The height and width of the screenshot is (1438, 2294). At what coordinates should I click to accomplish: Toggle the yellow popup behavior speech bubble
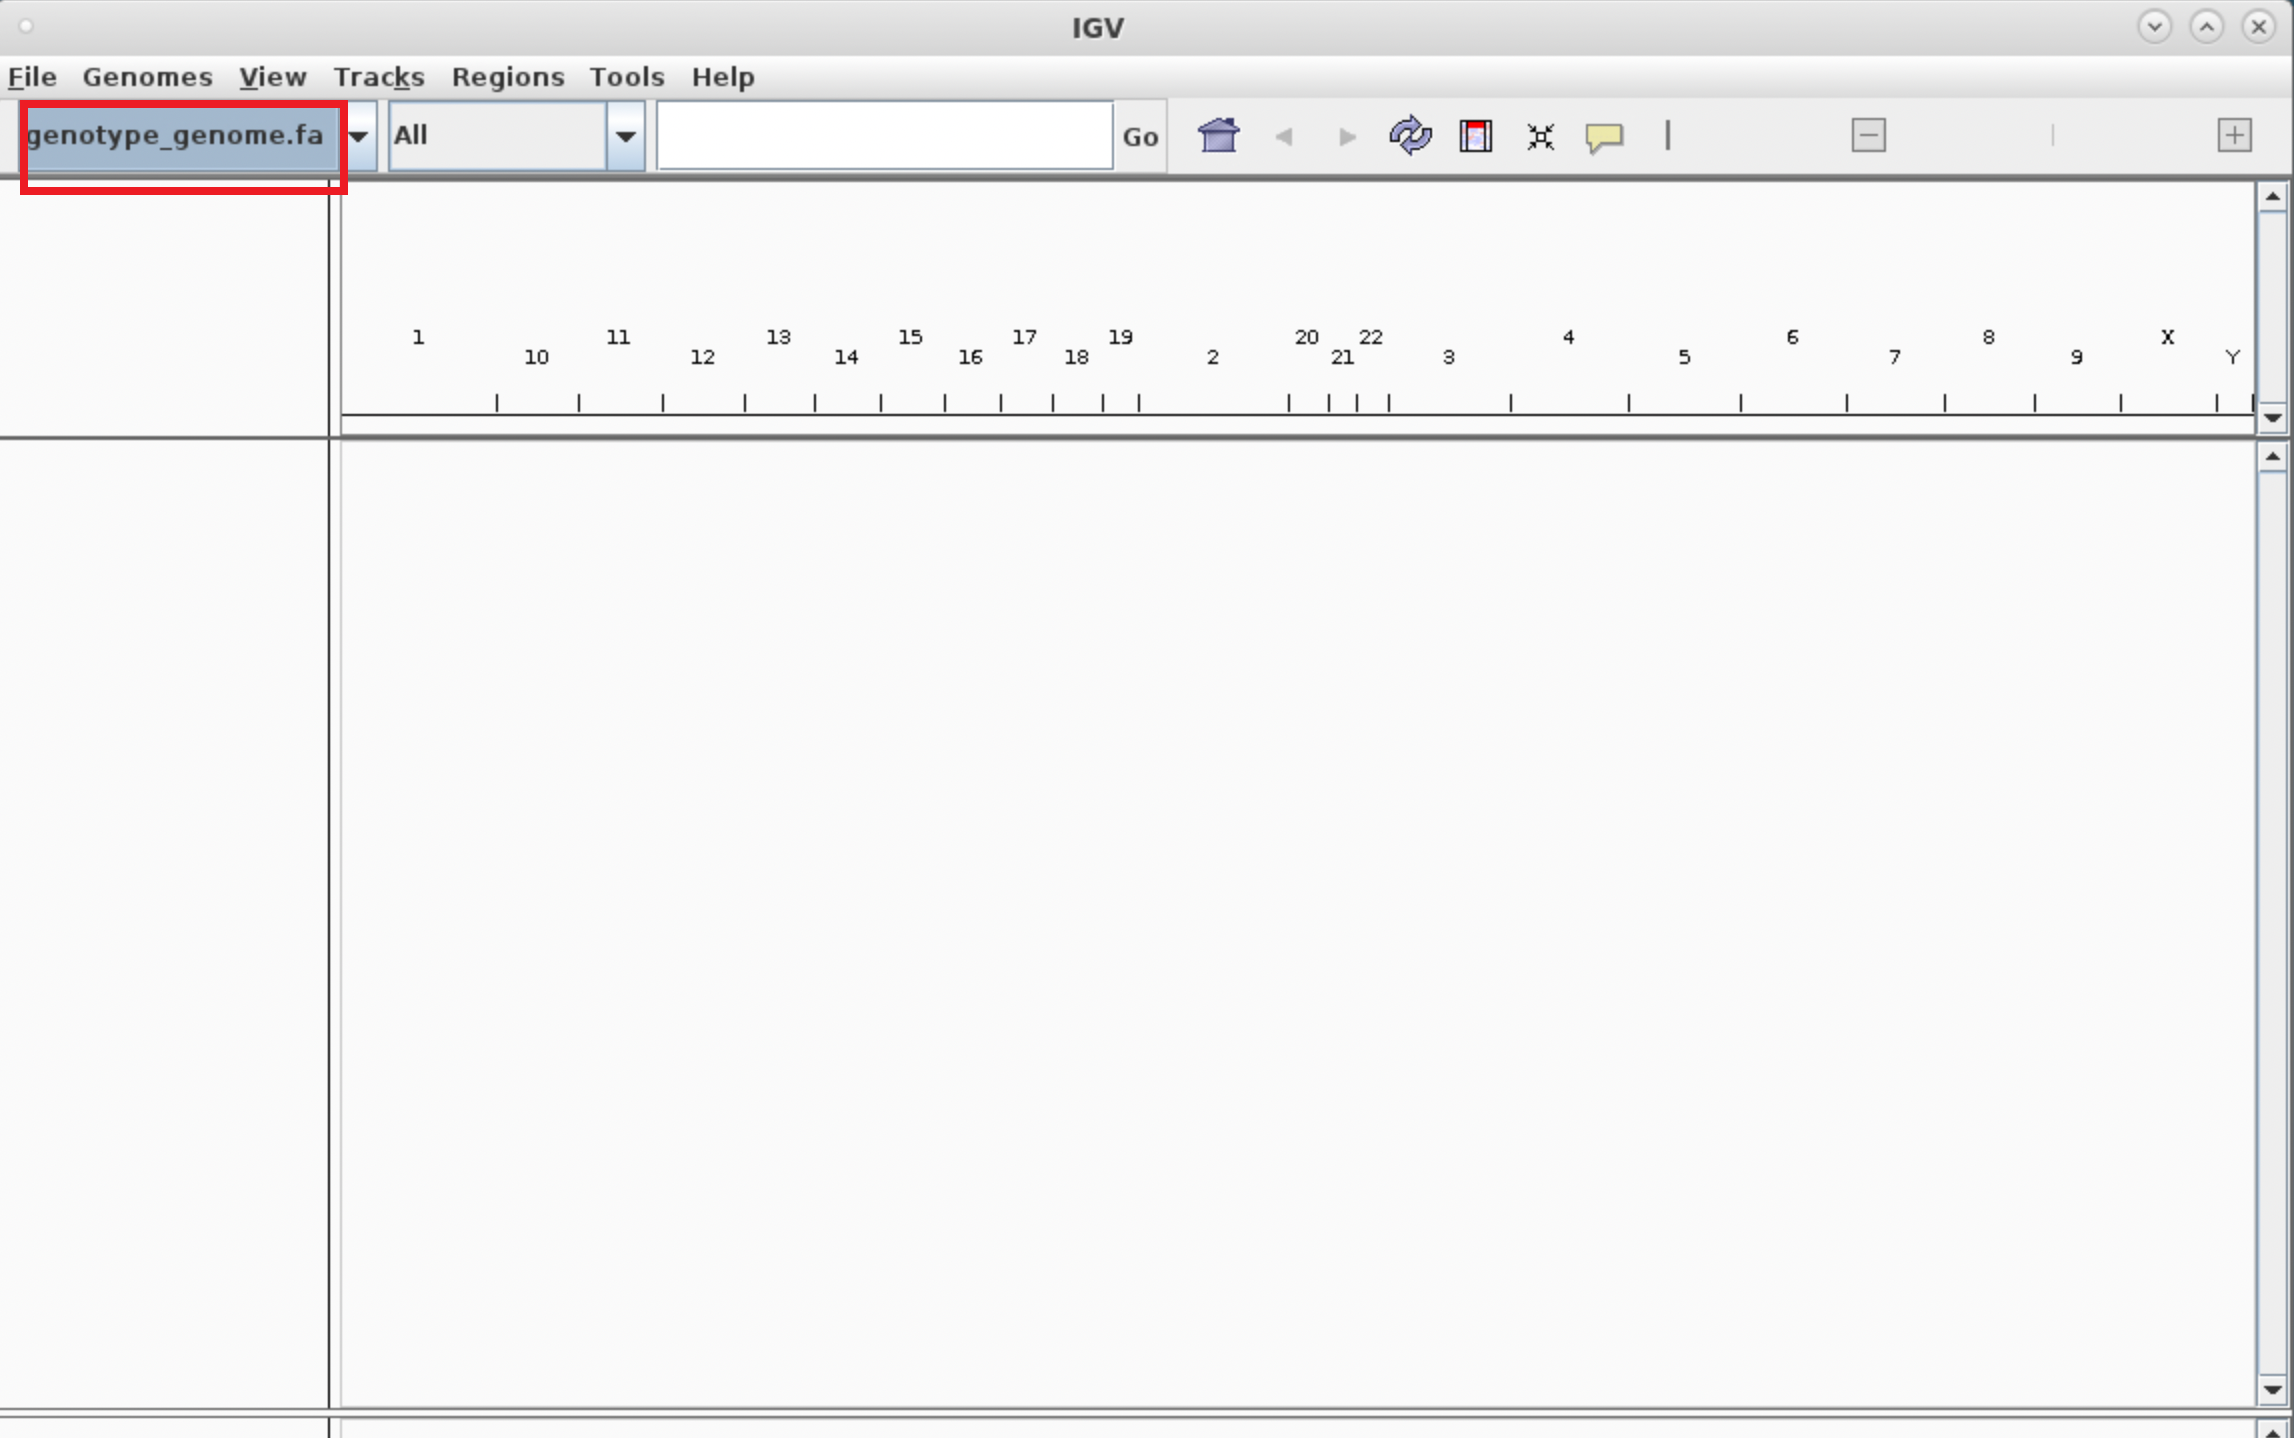coord(1604,137)
